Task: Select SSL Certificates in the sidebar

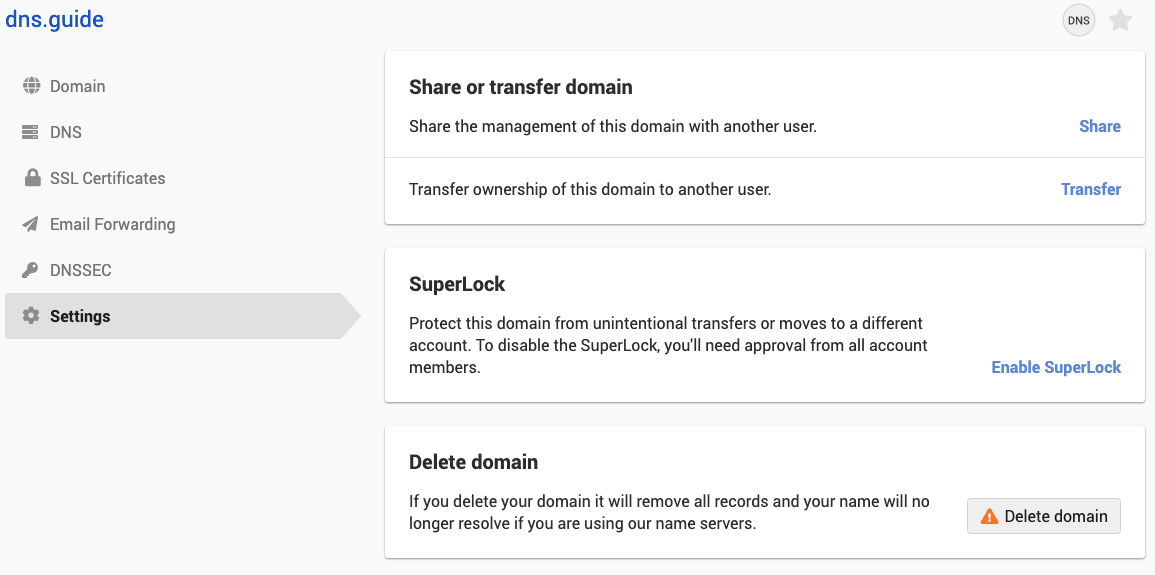Action: (x=108, y=178)
